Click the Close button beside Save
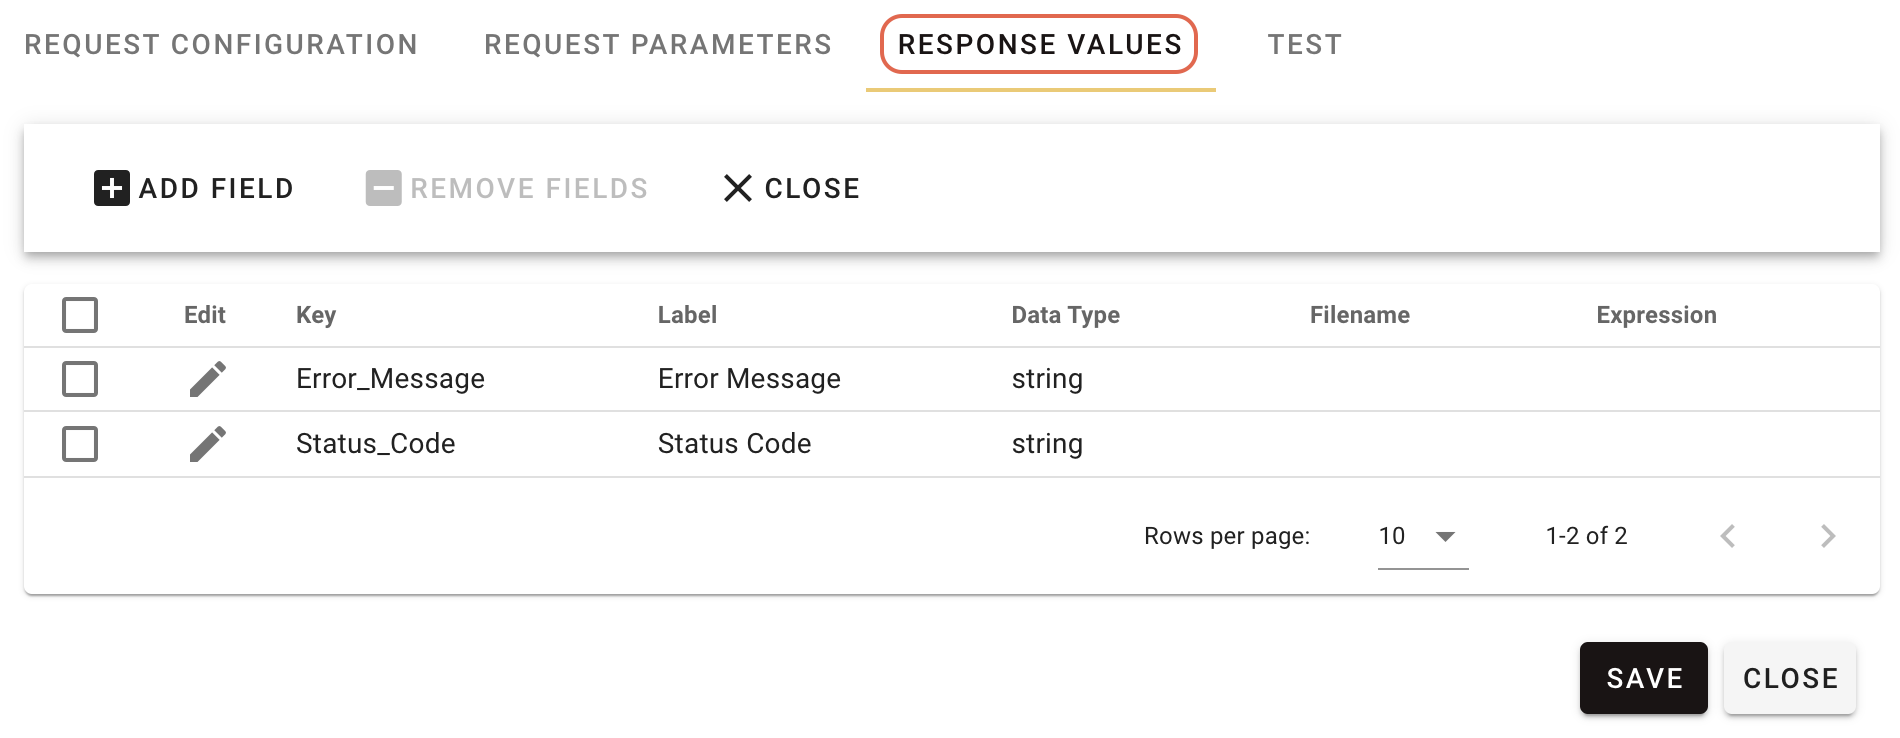Screen dimensions: 1900x738 pyautogui.click(x=1790, y=678)
